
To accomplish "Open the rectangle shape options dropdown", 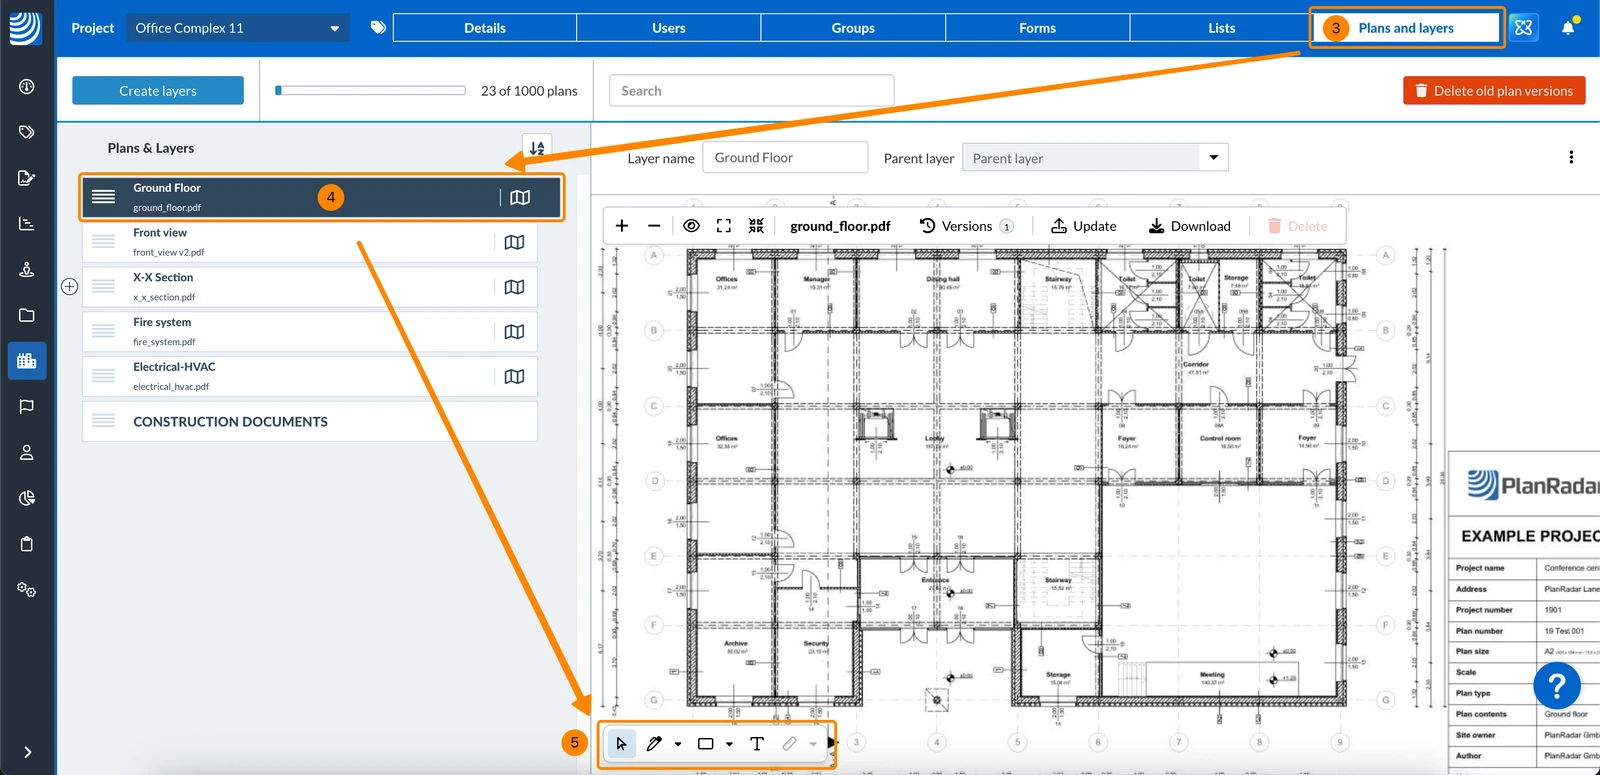I will tap(729, 744).
